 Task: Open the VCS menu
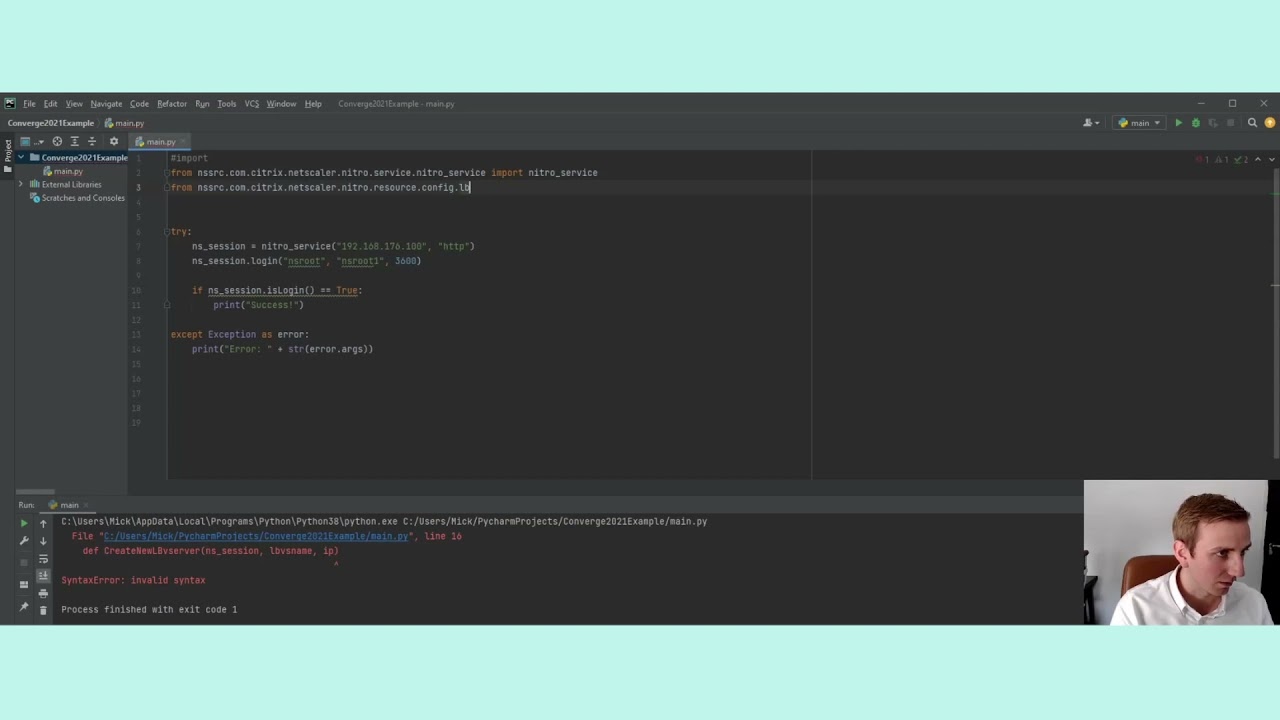pyautogui.click(x=252, y=104)
